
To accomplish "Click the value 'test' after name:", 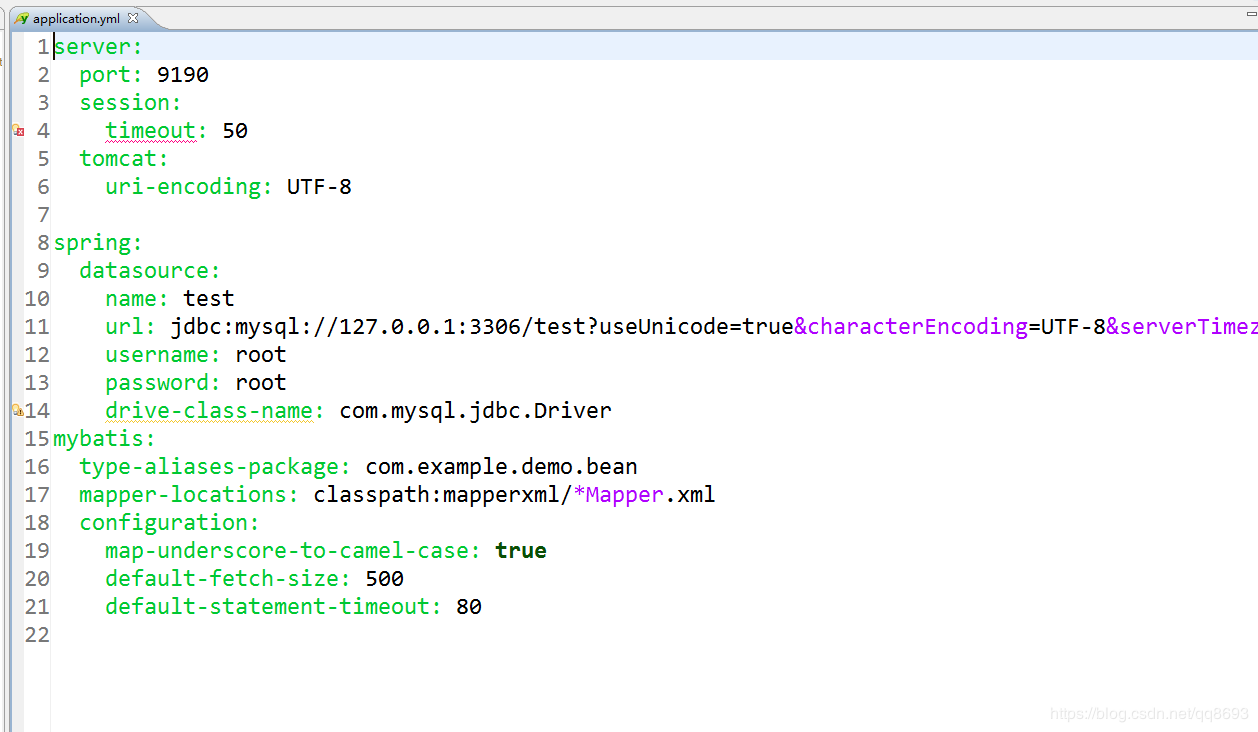I will coord(209,299).
